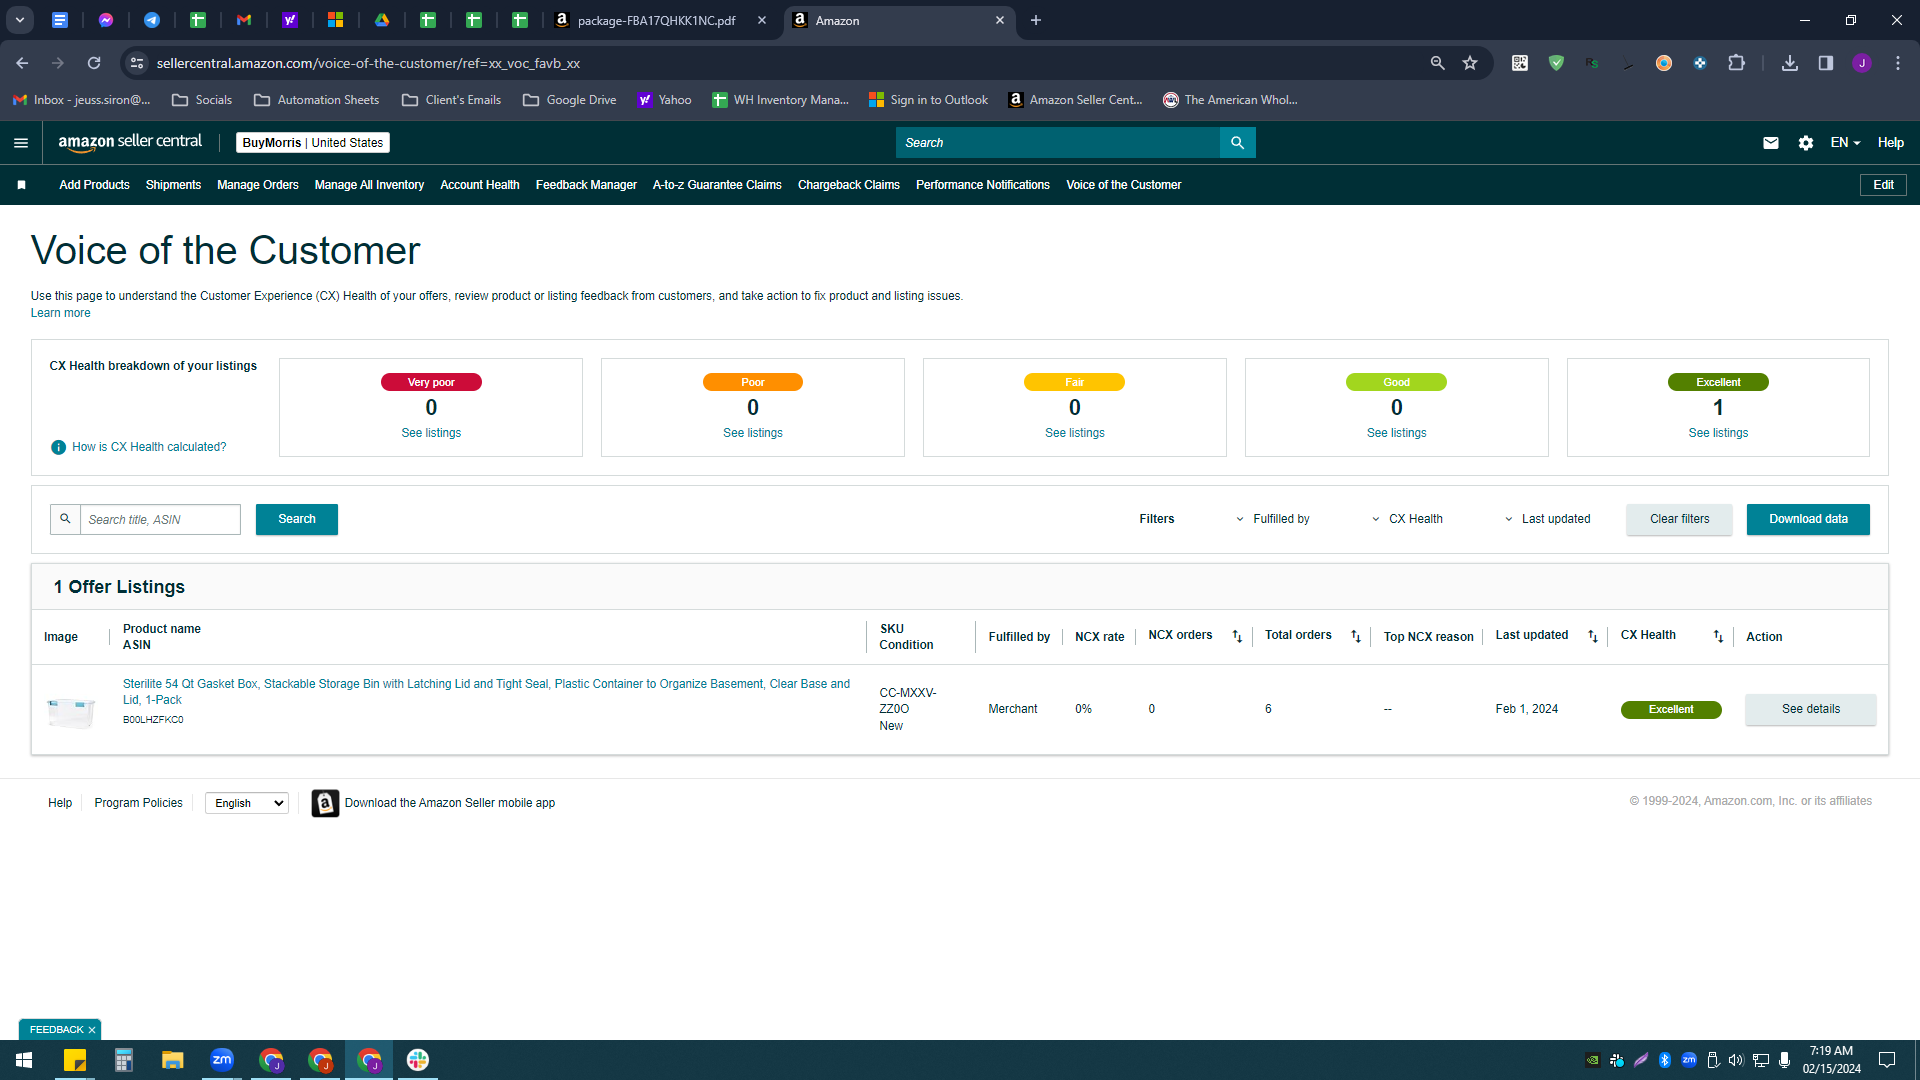Viewport: 1920px width, 1080px height.
Task: Open the Seller Central hamburger menu
Action: (x=21, y=143)
